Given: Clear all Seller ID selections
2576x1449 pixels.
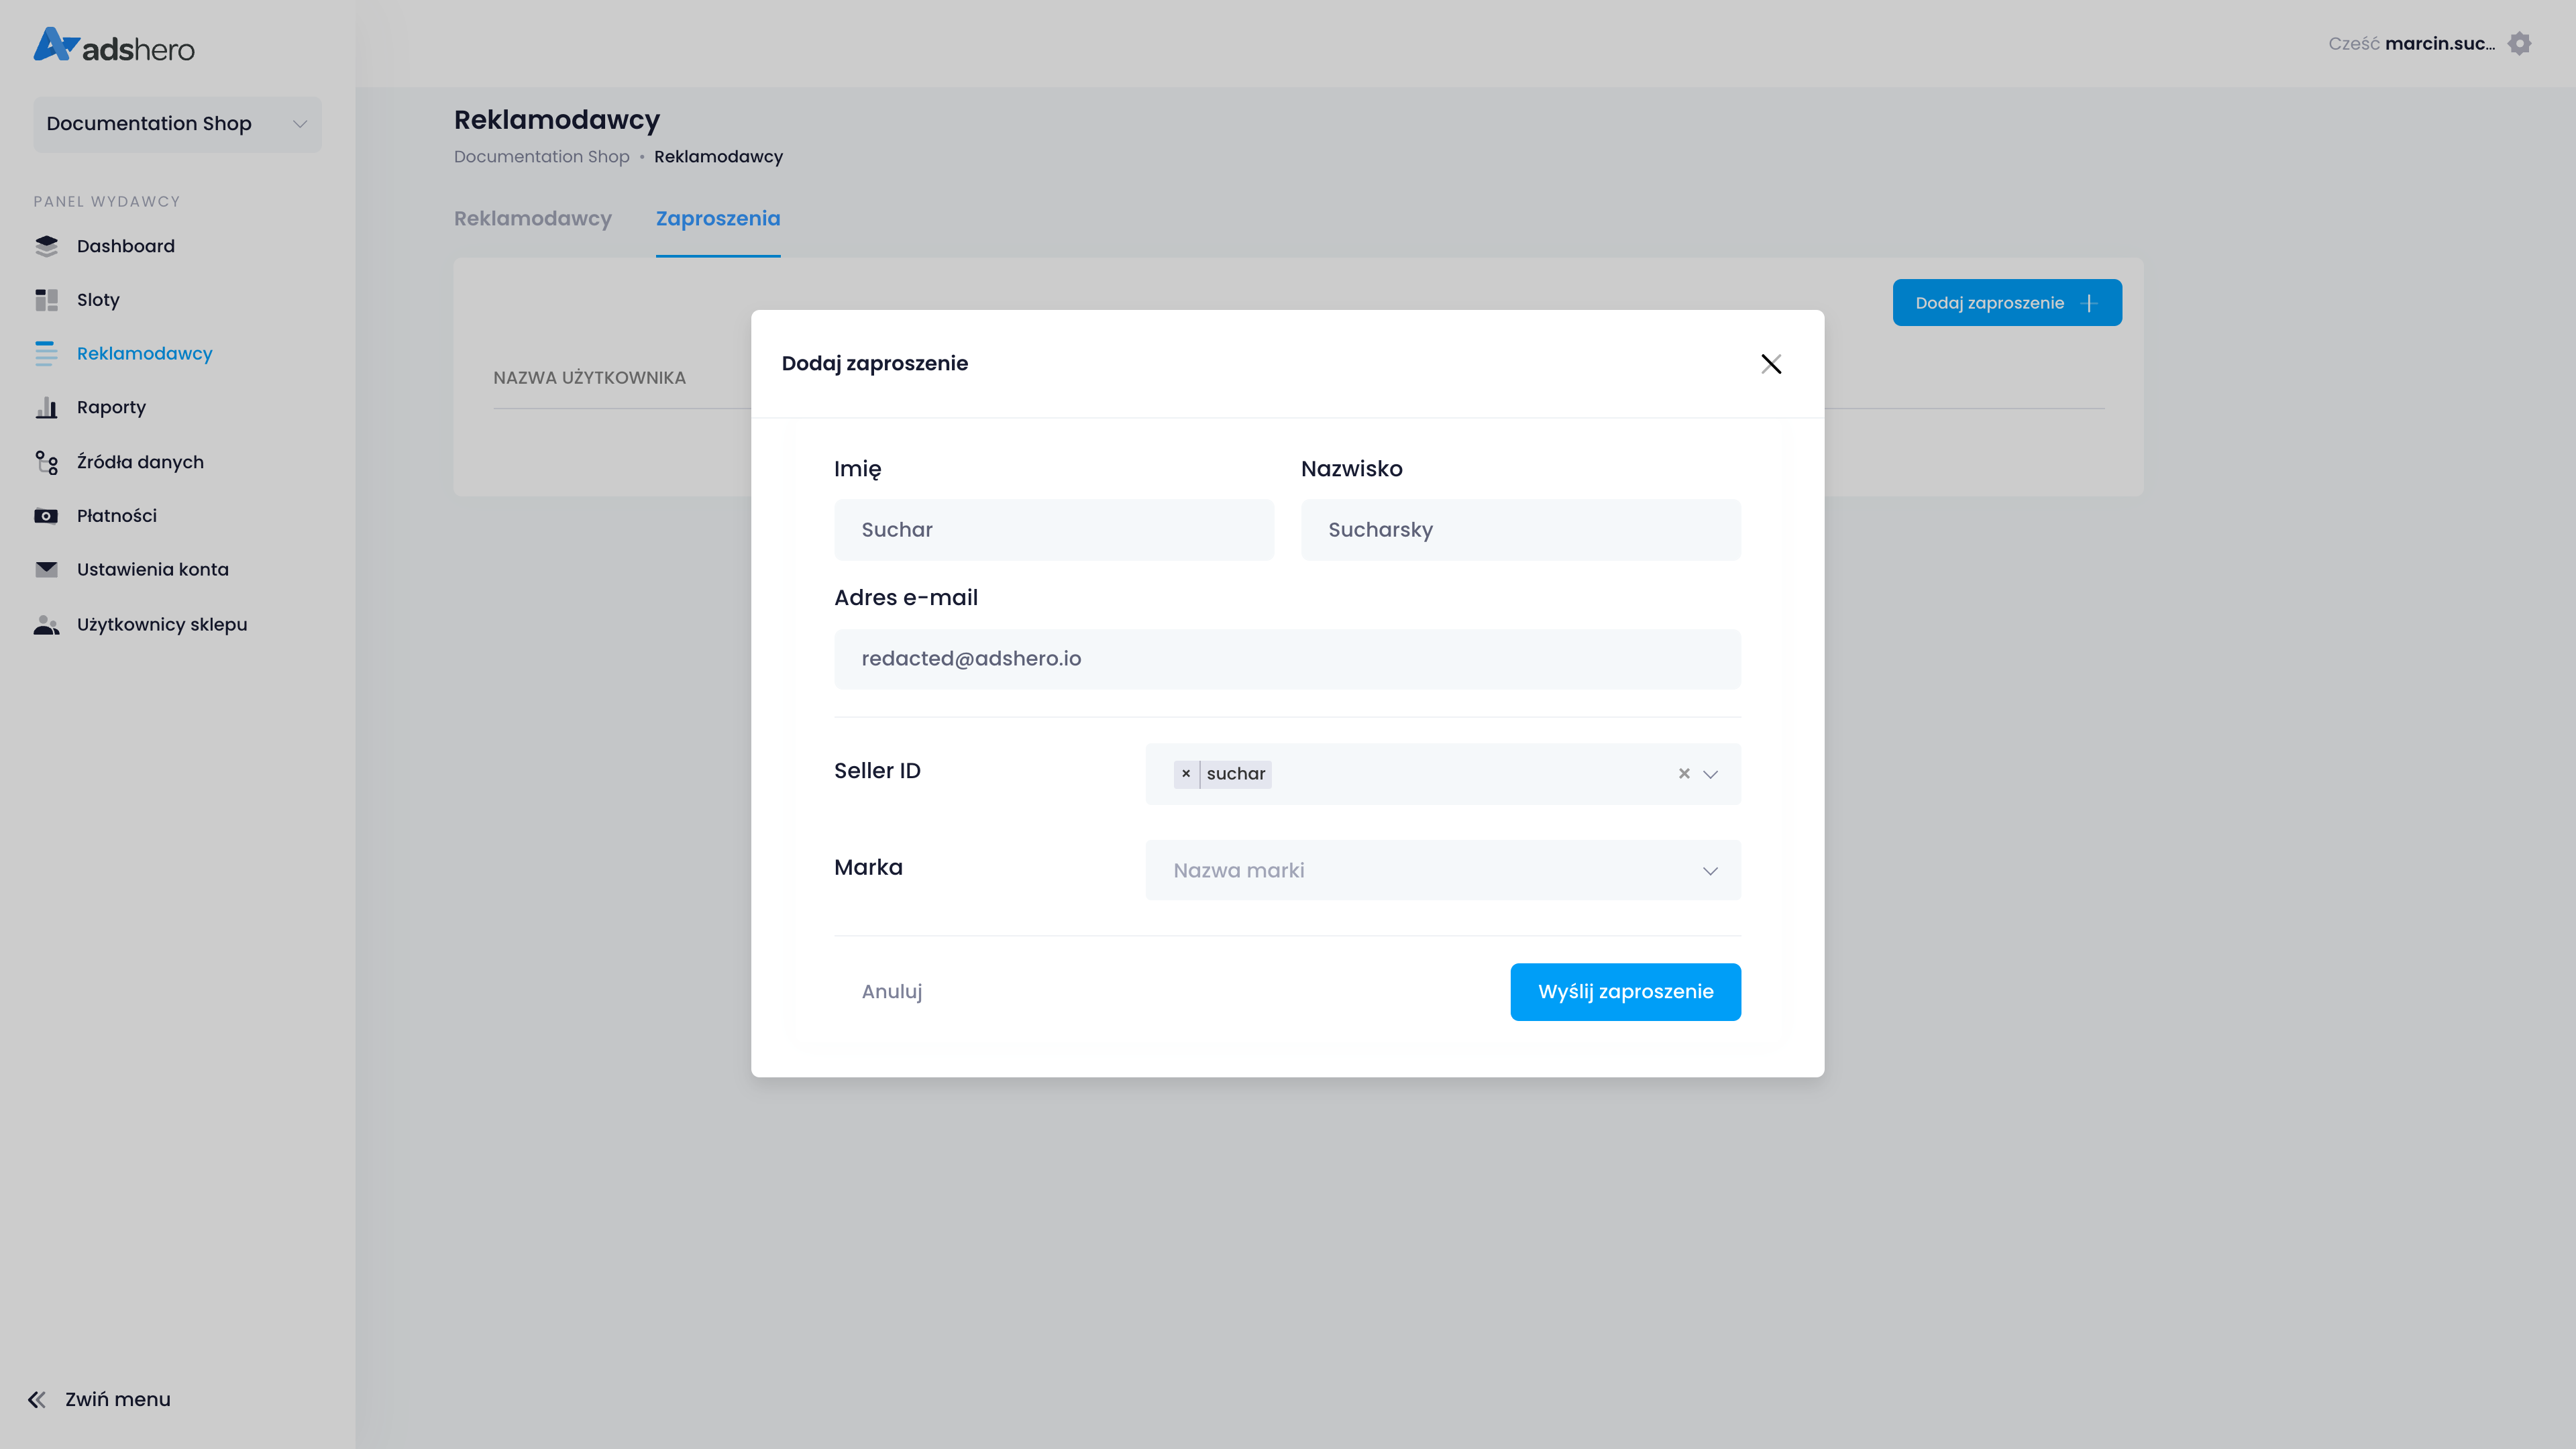Looking at the screenshot, I should 1684,774.
